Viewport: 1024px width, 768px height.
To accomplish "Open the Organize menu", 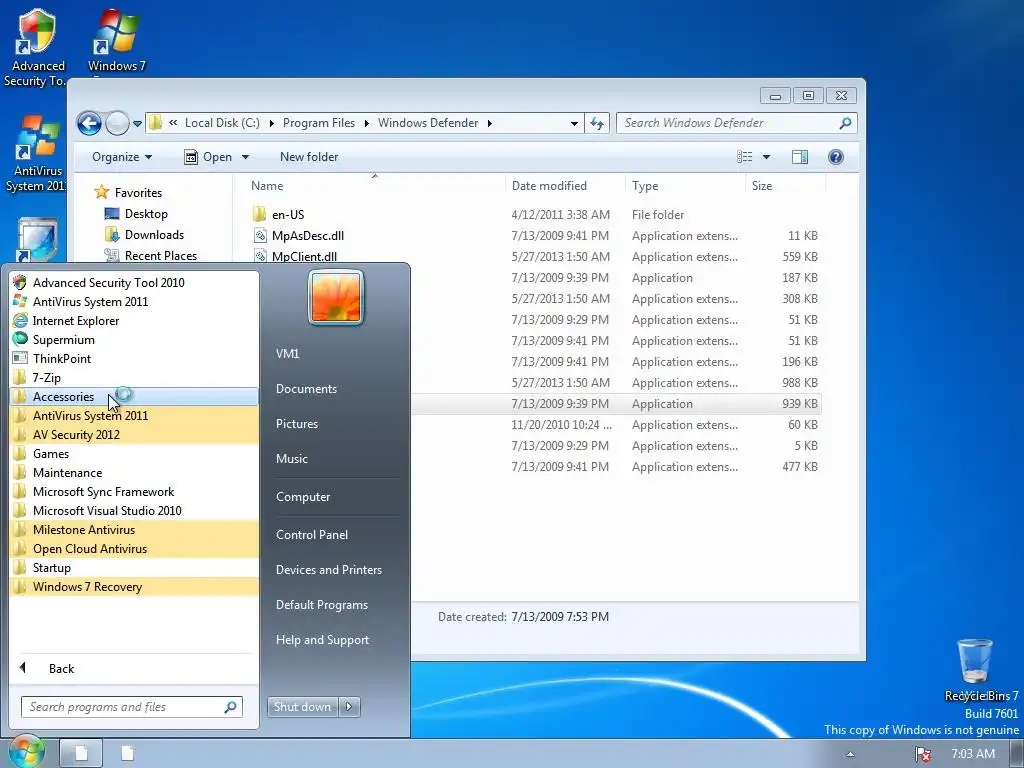I will coord(121,157).
